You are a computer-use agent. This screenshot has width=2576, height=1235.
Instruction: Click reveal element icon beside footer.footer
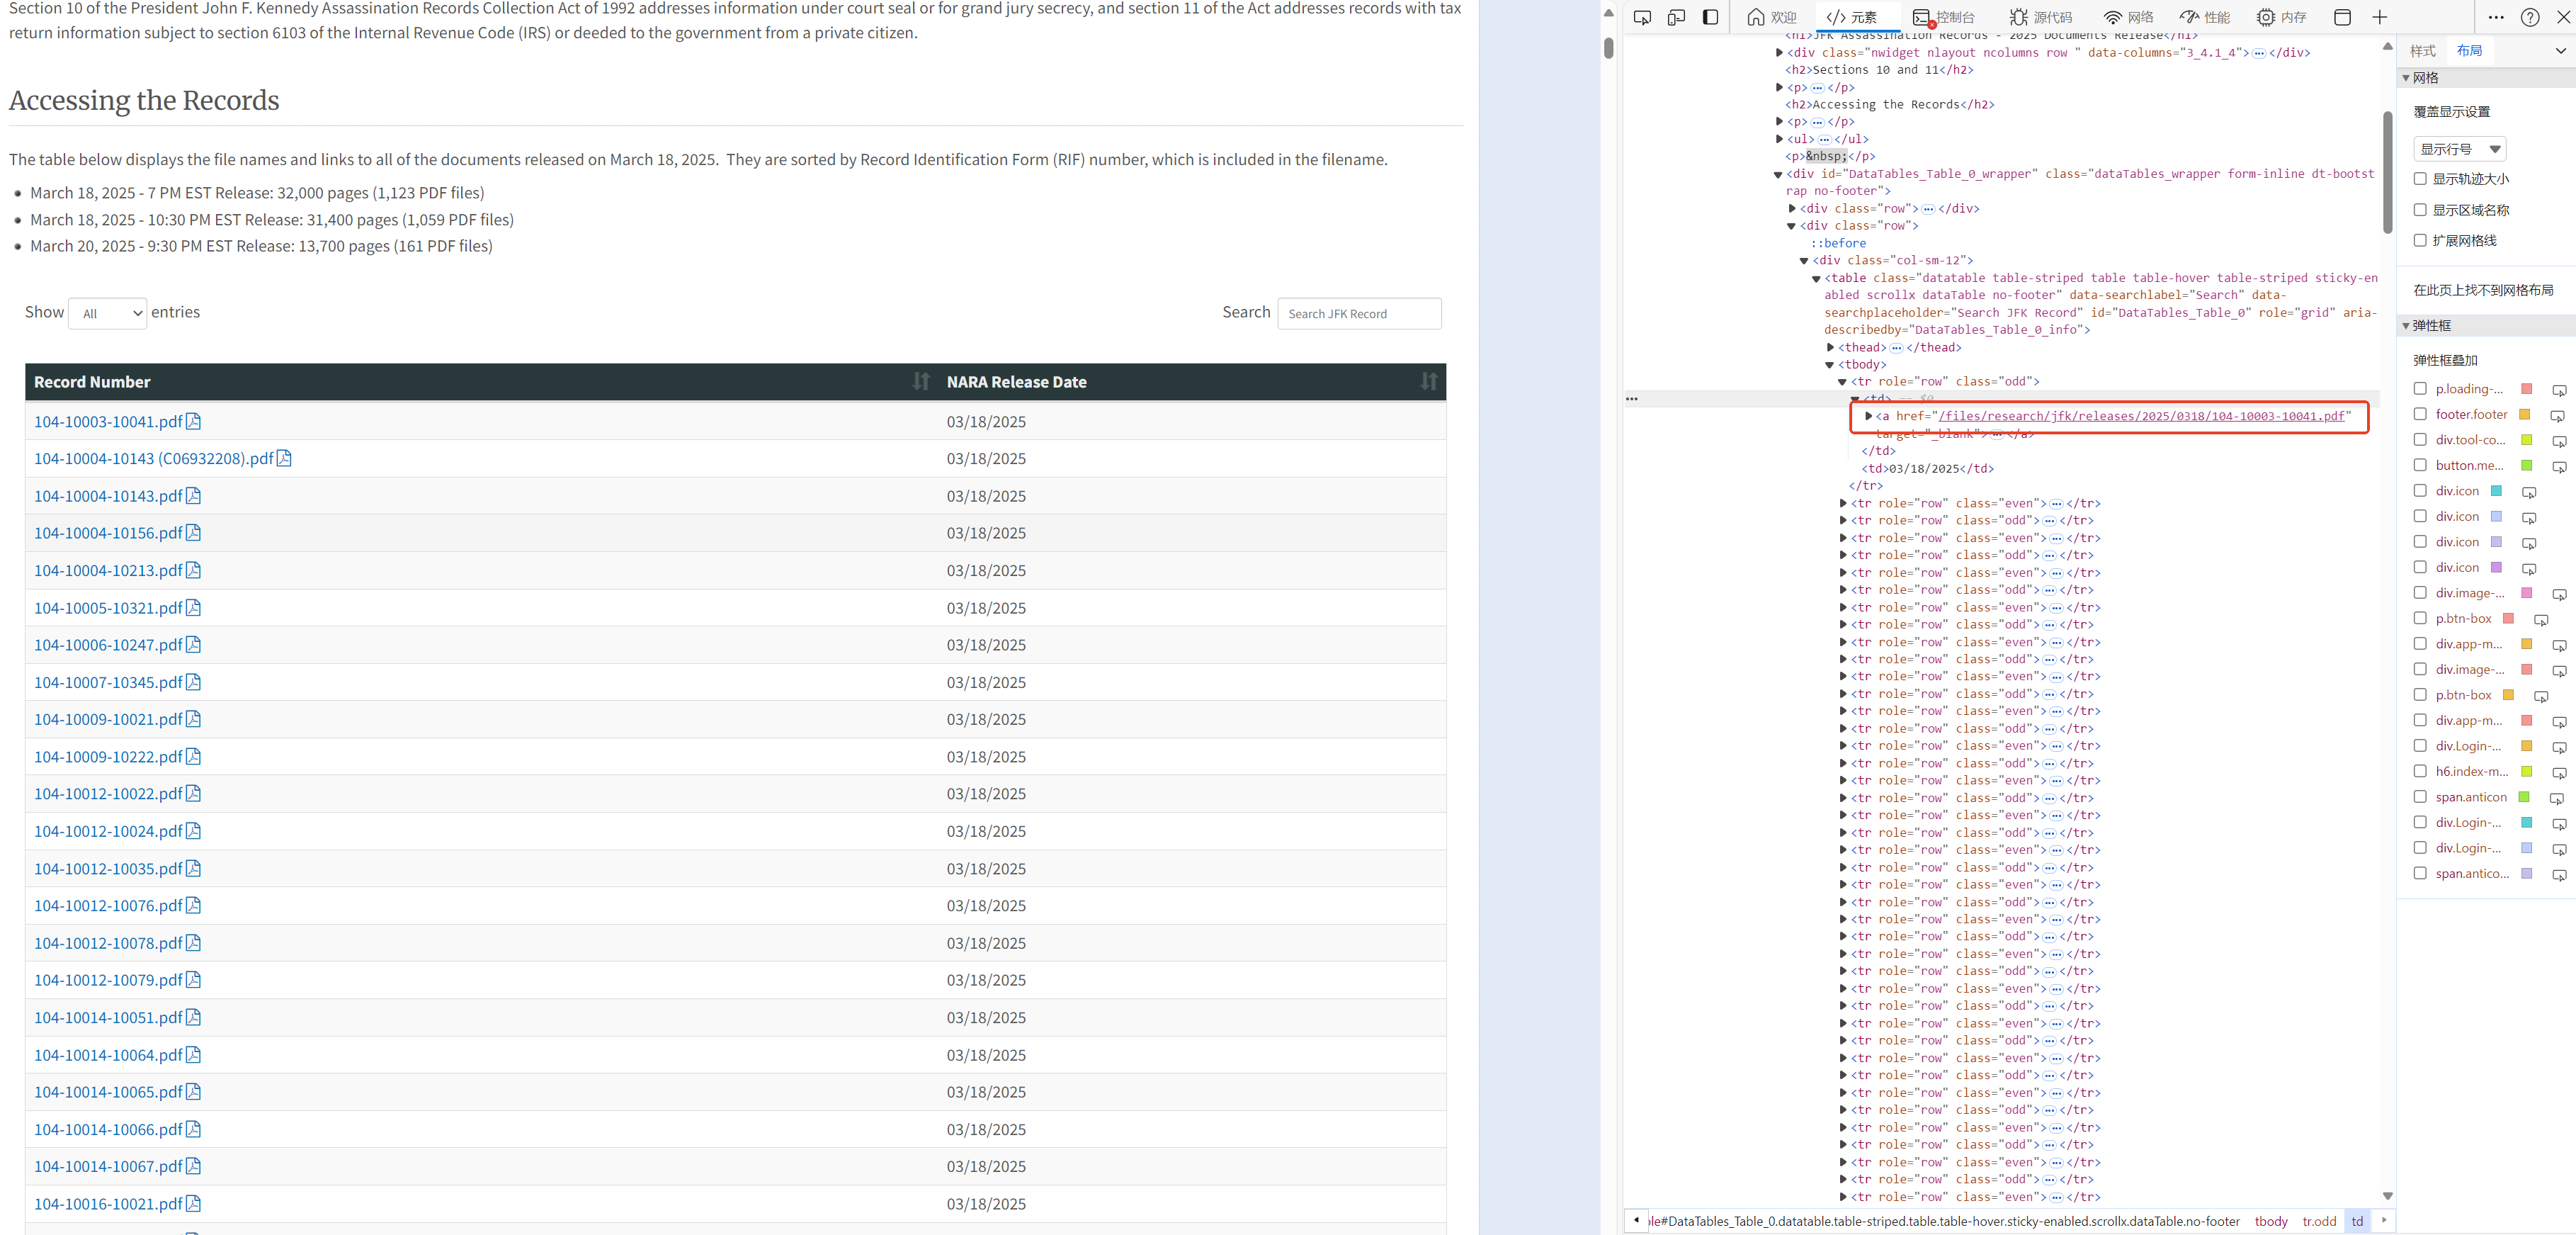[x=2557, y=415]
